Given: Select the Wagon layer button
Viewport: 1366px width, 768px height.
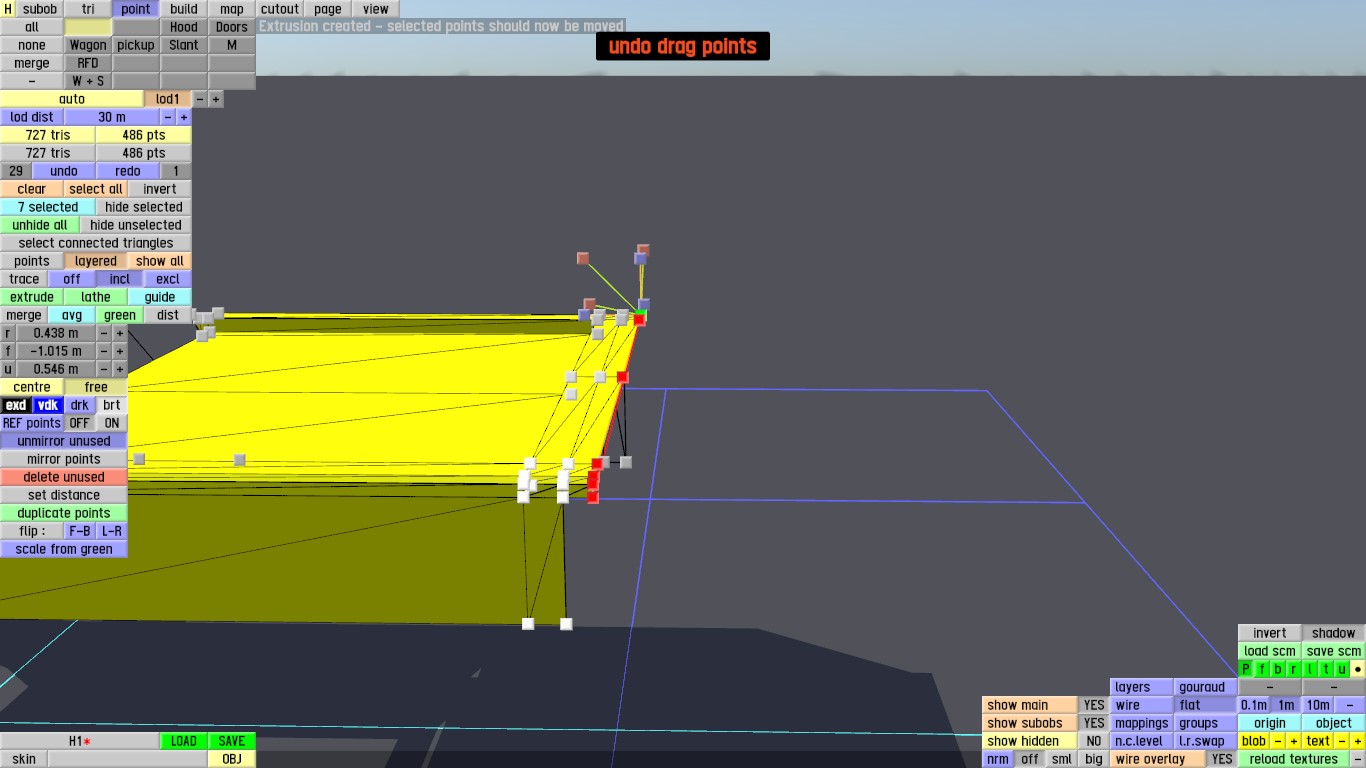Looking at the screenshot, I should [x=88, y=45].
